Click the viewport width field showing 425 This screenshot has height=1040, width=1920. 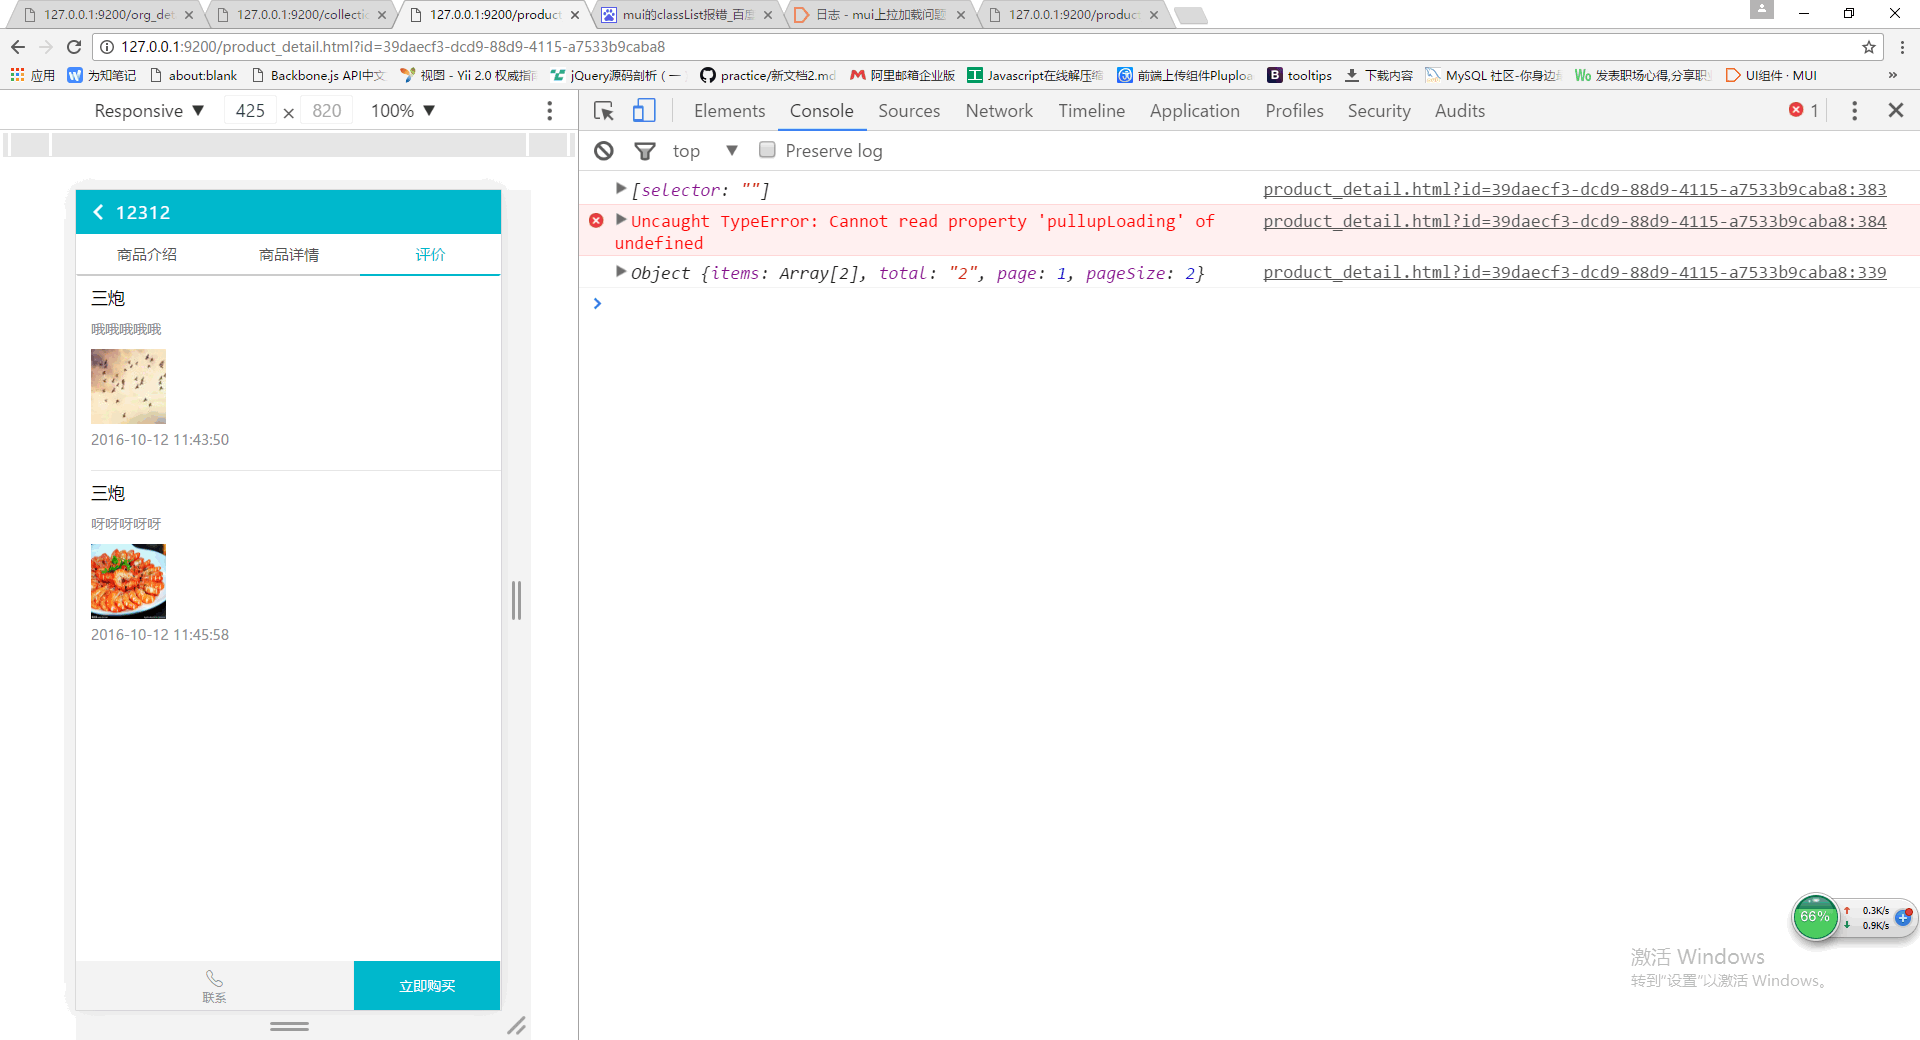coord(250,111)
